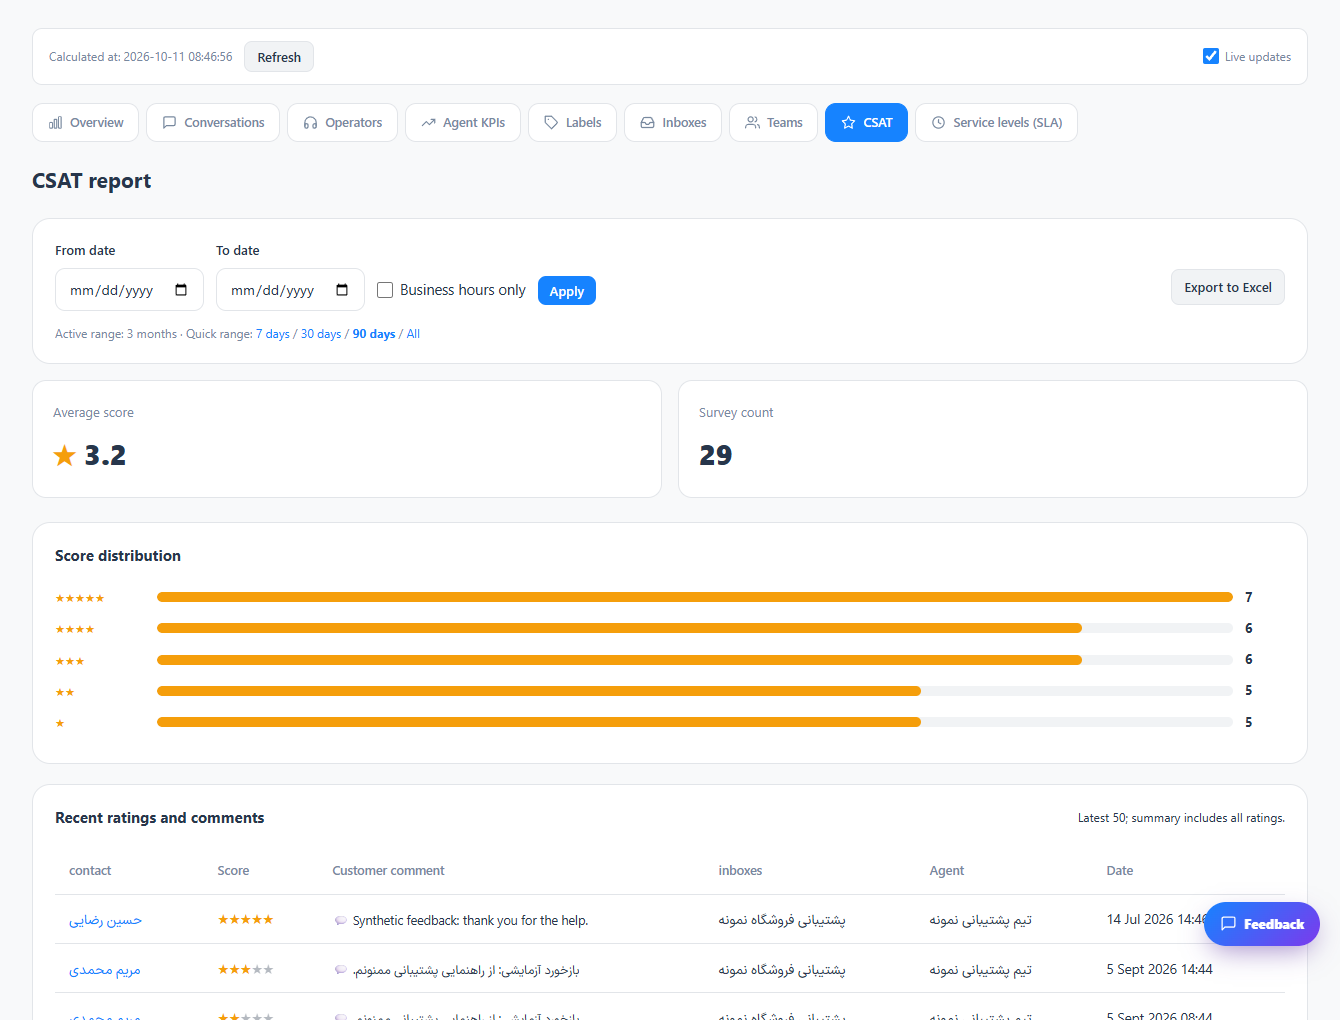Switch to the Conversations tab

tap(213, 123)
